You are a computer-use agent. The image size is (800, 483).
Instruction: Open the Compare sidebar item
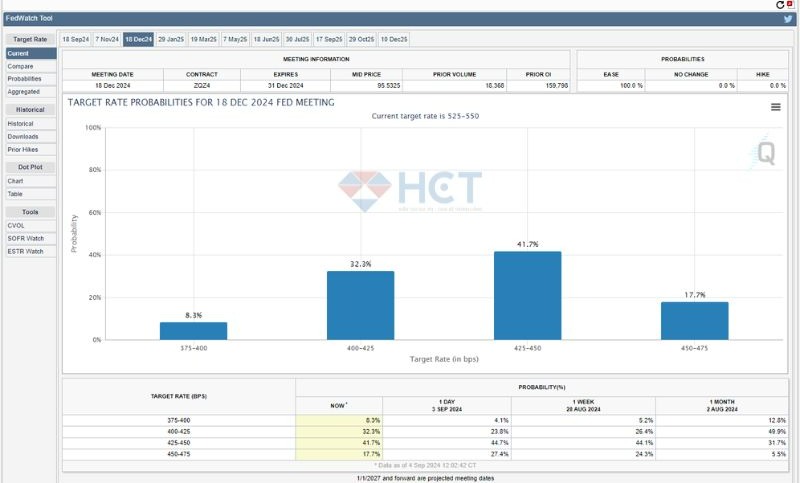click(x=31, y=66)
